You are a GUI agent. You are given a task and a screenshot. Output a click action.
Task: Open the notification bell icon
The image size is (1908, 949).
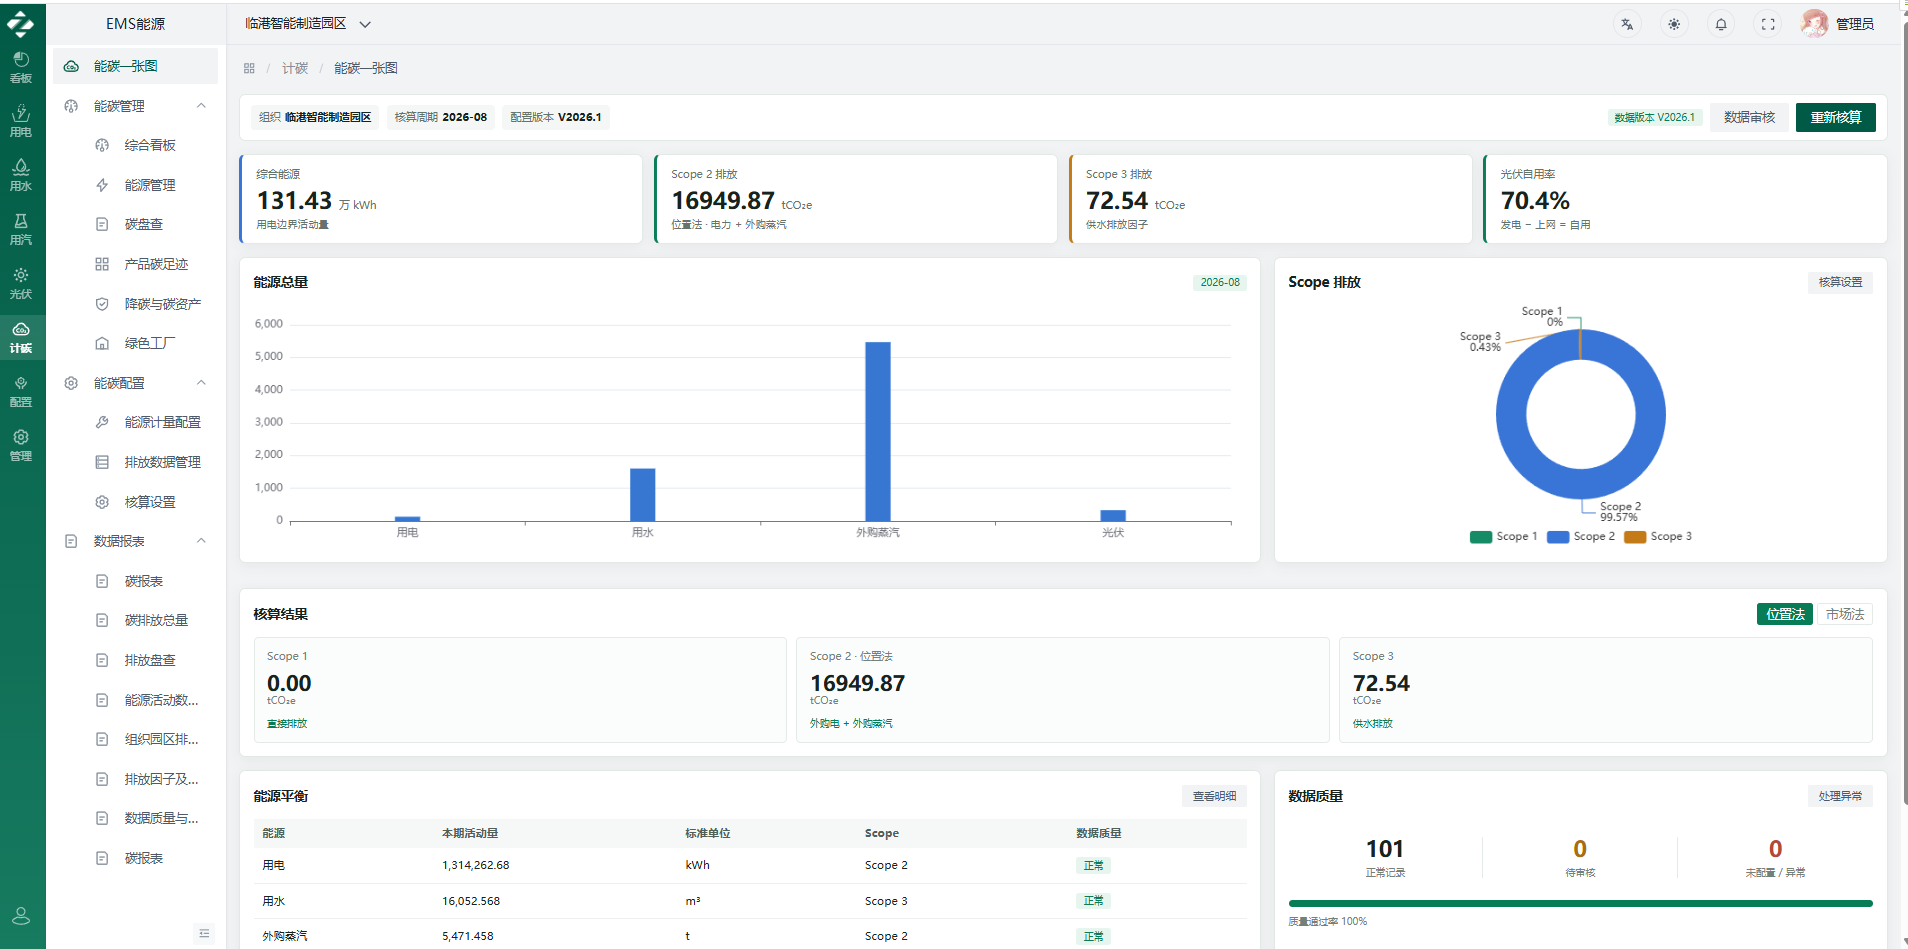tap(1721, 25)
